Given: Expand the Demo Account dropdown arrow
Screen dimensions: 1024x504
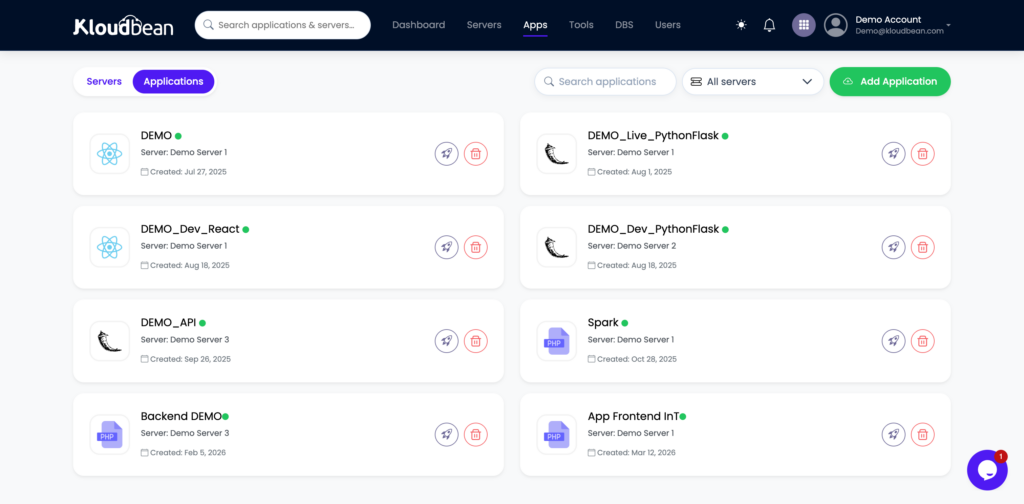Looking at the screenshot, I should (948, 25).
